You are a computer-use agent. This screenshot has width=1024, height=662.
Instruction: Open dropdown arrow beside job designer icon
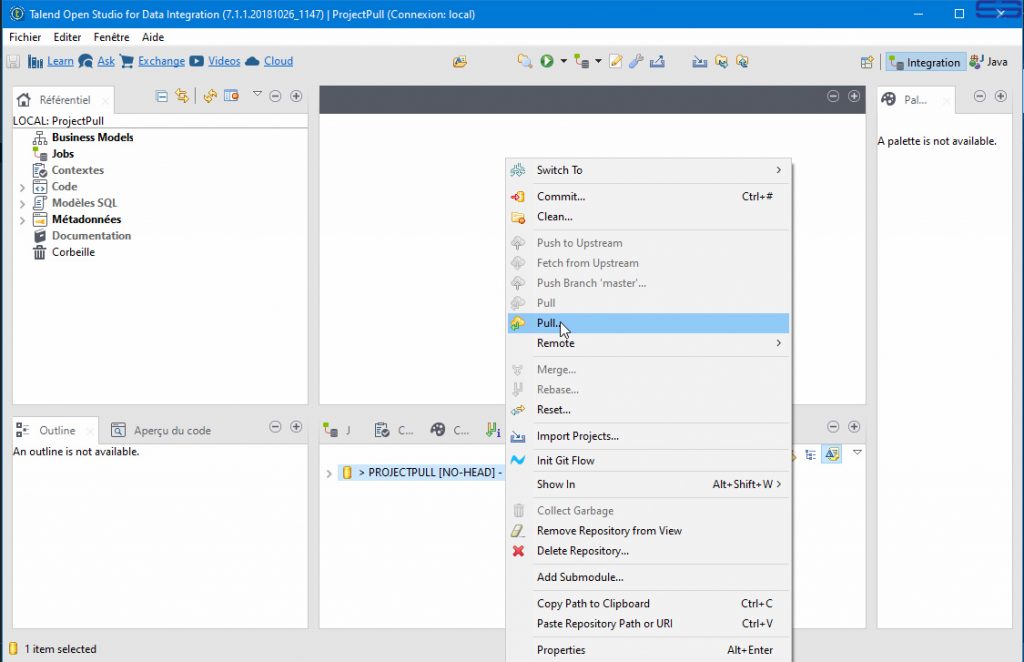[x=598, y=61]
